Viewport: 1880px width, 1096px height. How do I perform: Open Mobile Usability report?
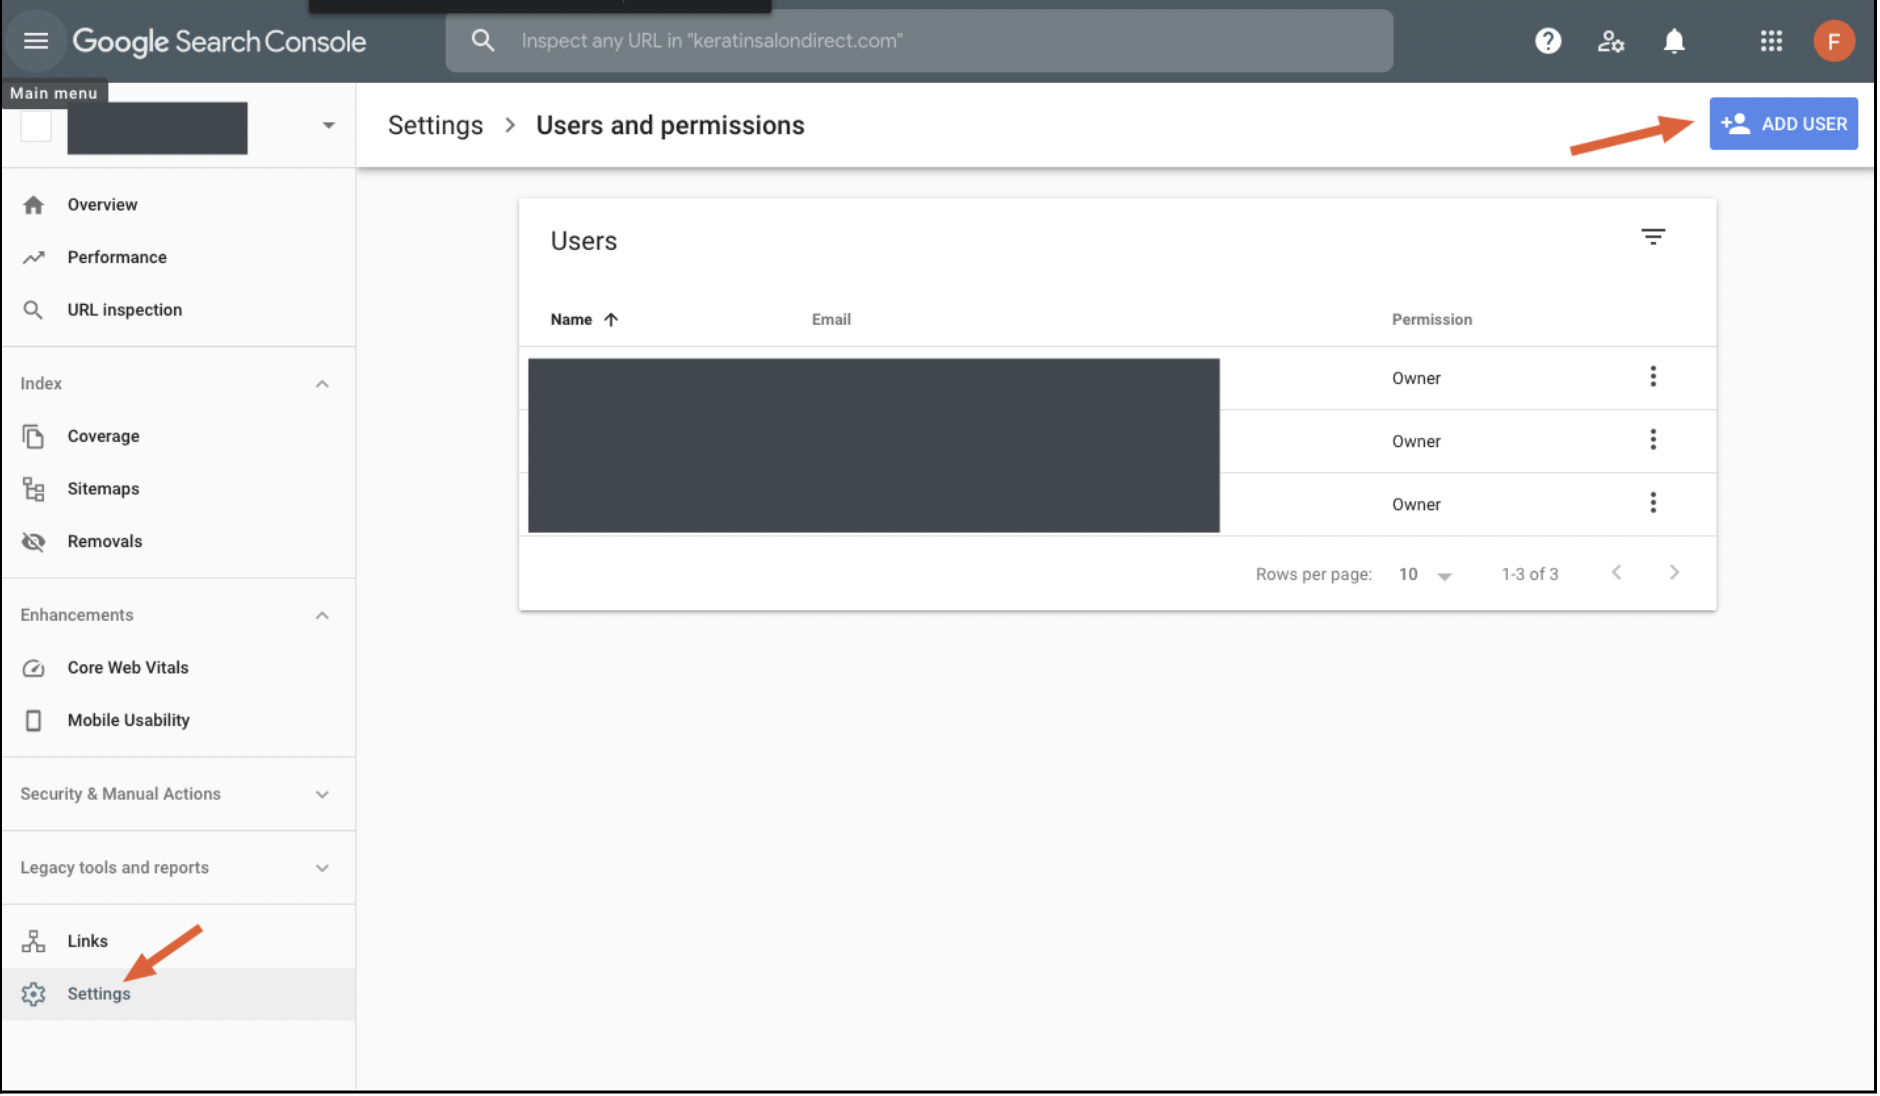[x=178, y=721]
